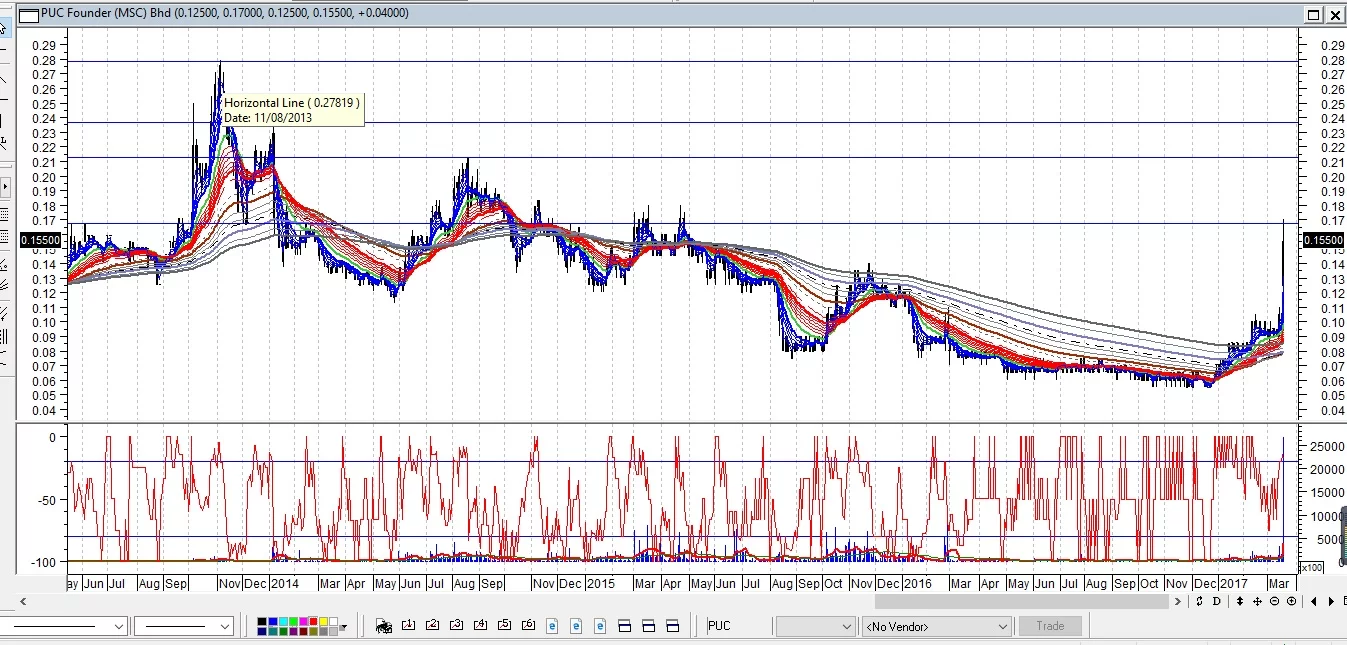The height and width of the screenshot is (645, 1347).
Task: Click the D periodicity button
Action: [1217, 601]
